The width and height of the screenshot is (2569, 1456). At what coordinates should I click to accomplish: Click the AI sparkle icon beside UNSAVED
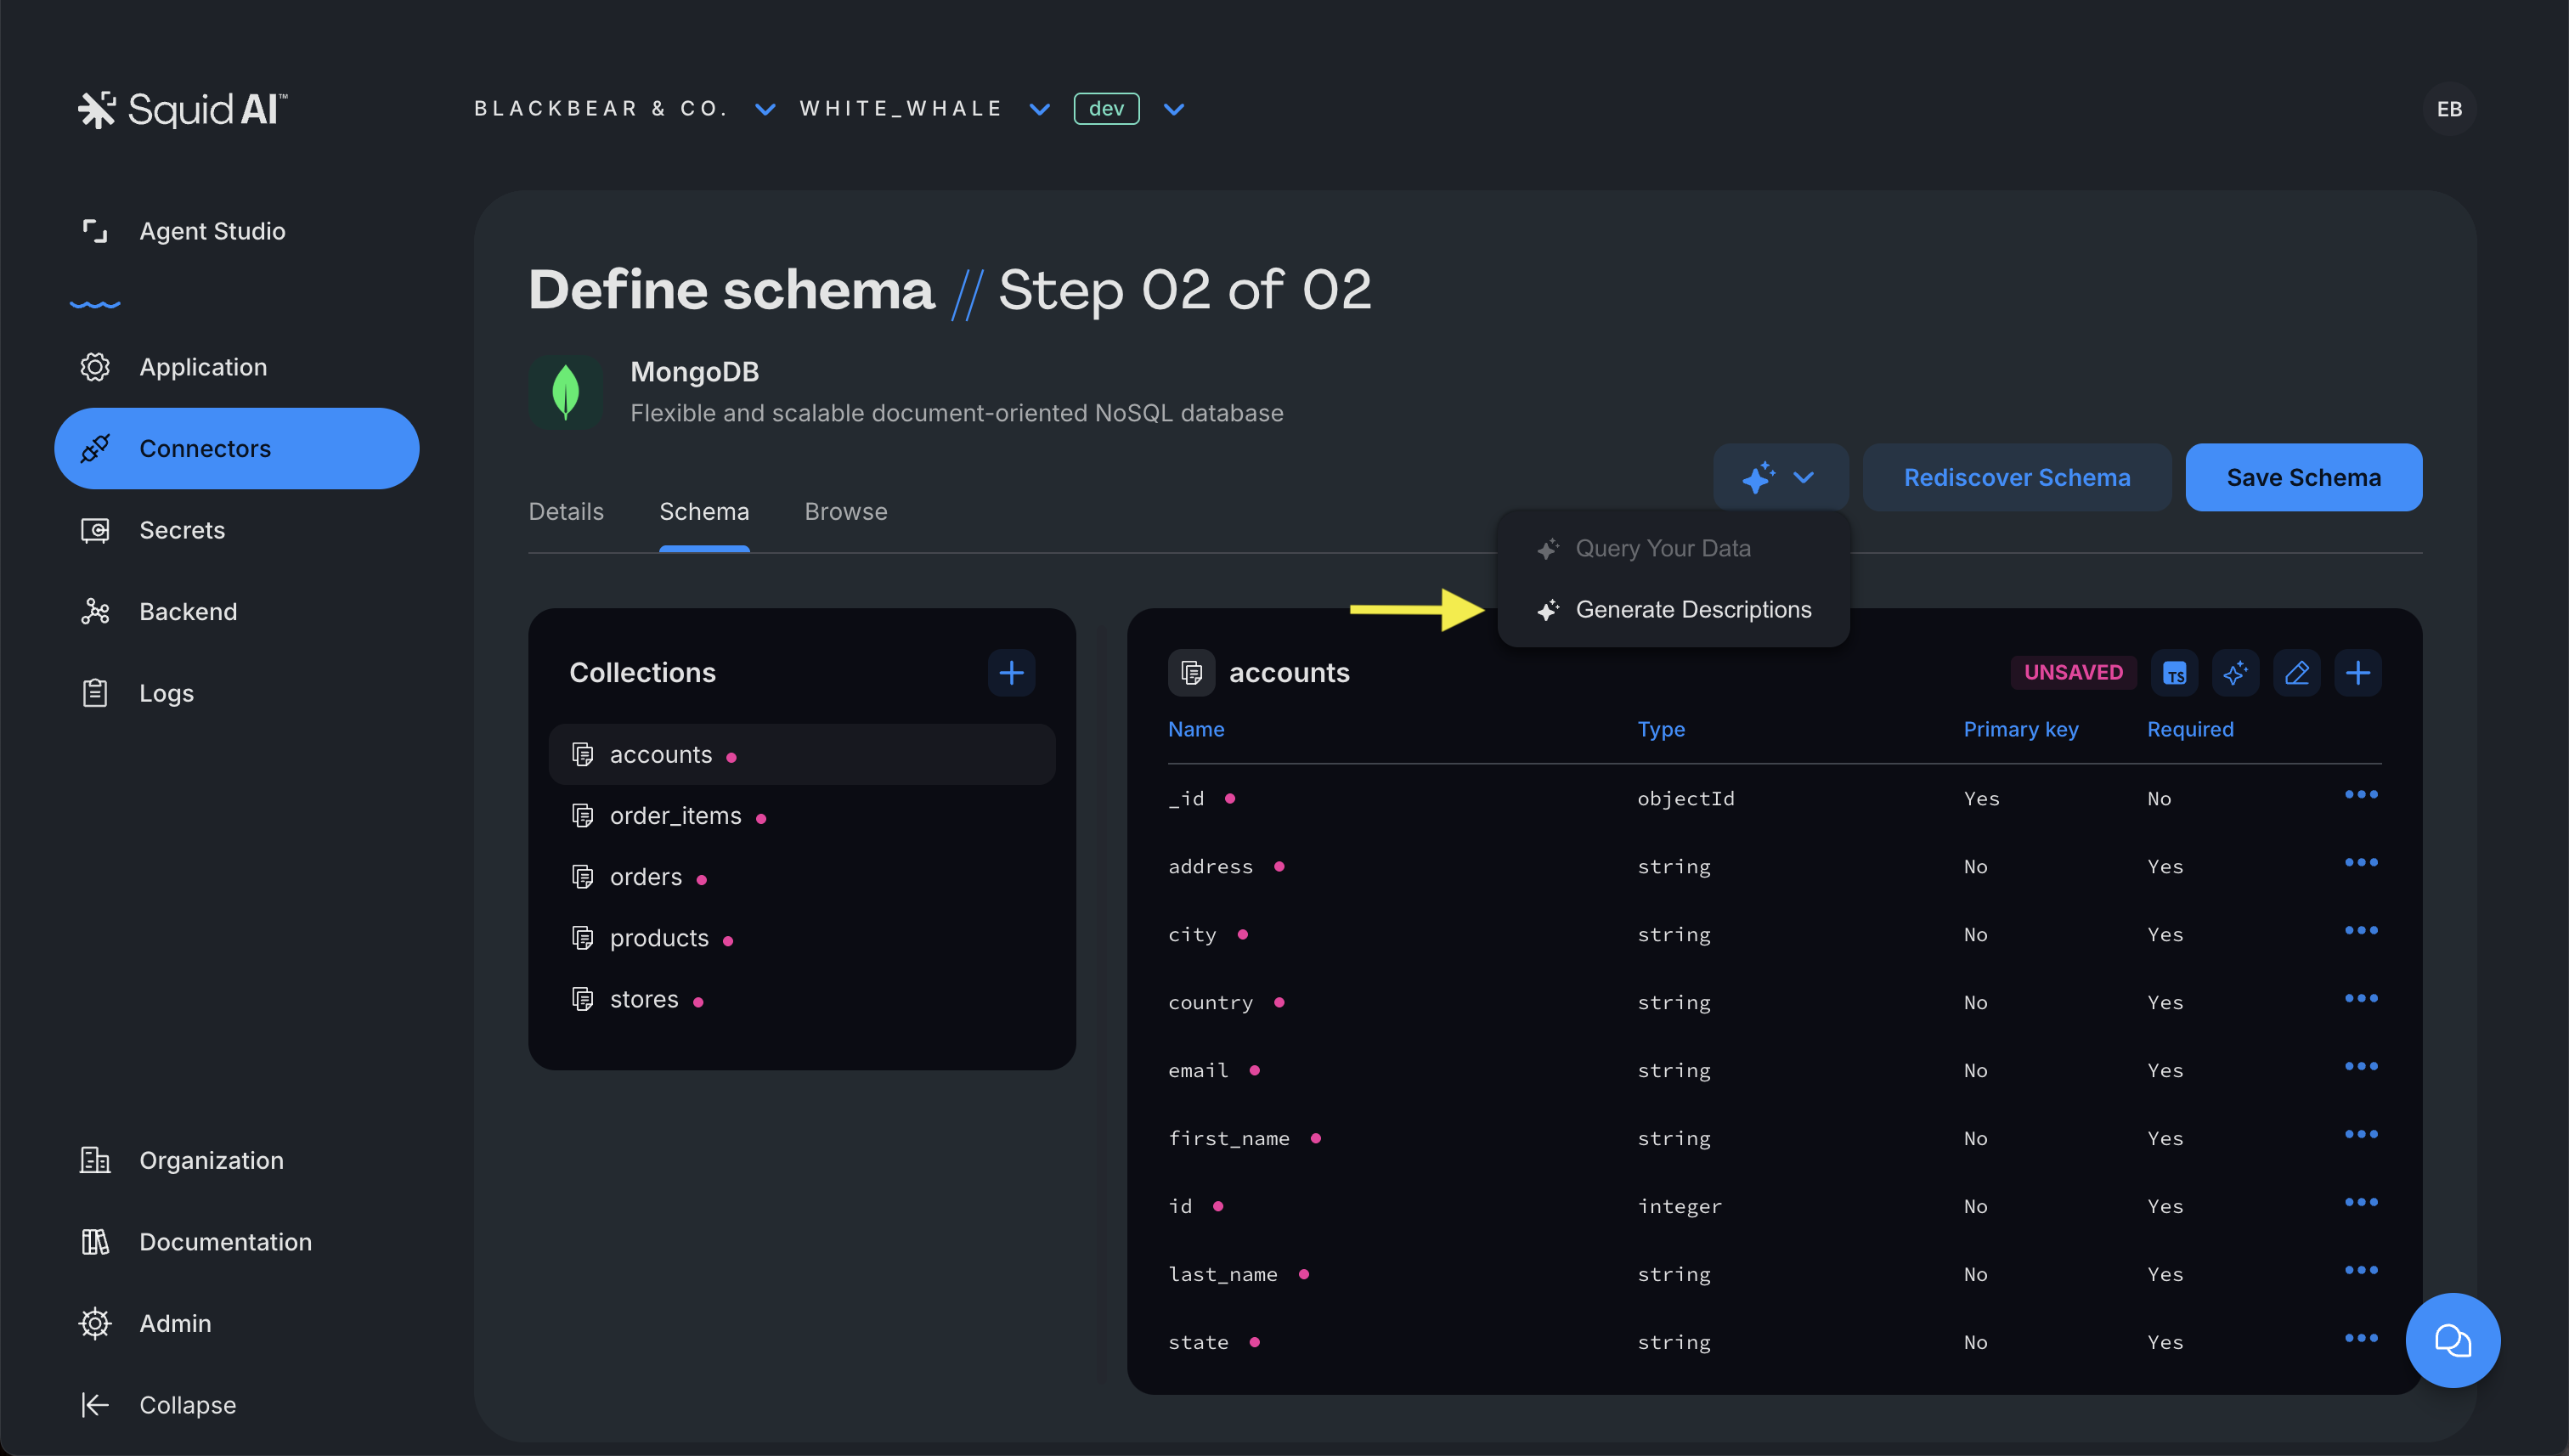(2235, 673)
